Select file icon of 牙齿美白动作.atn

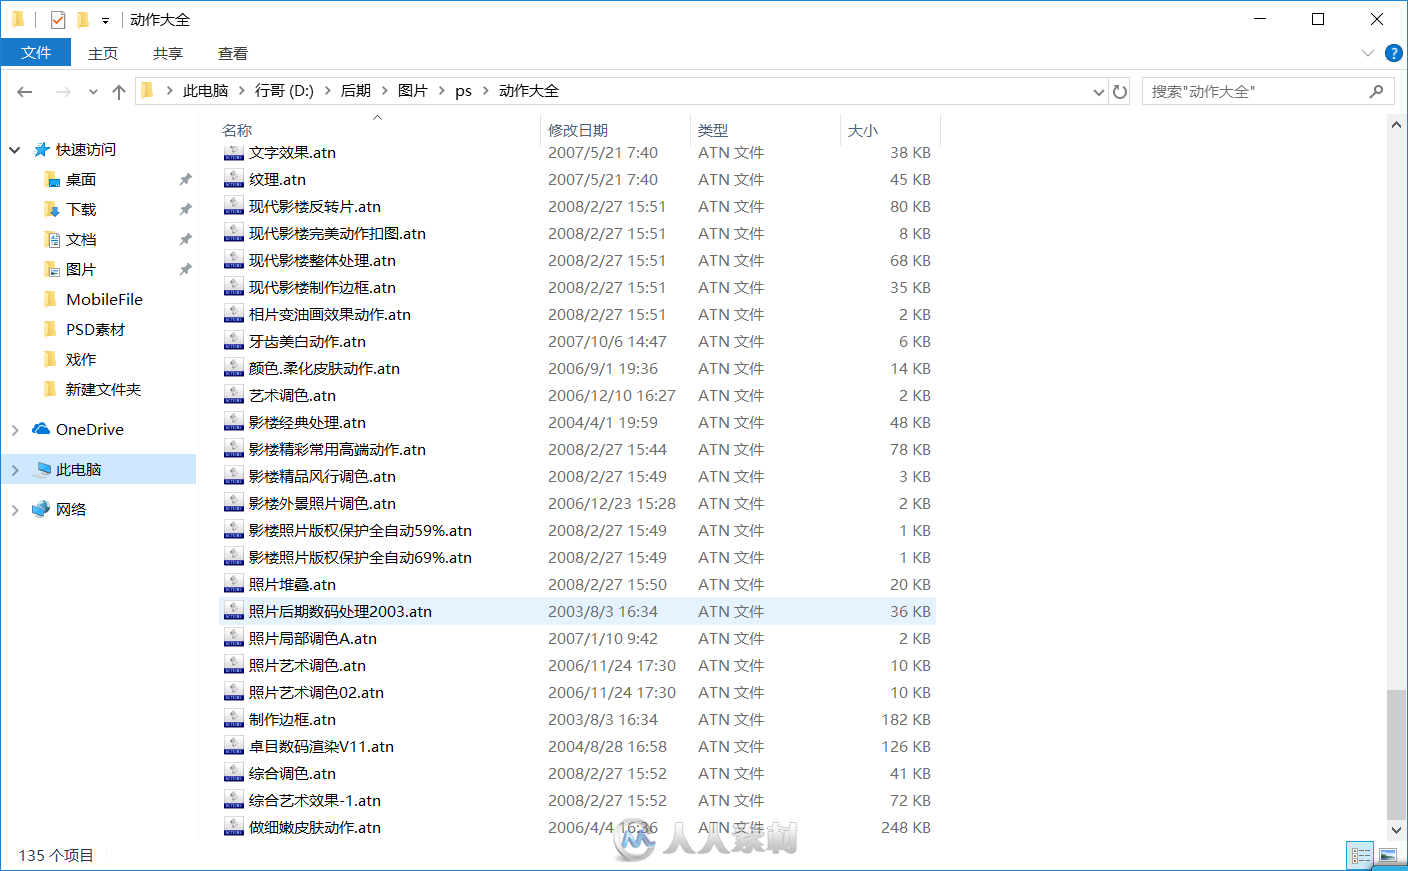click(234, 341)
